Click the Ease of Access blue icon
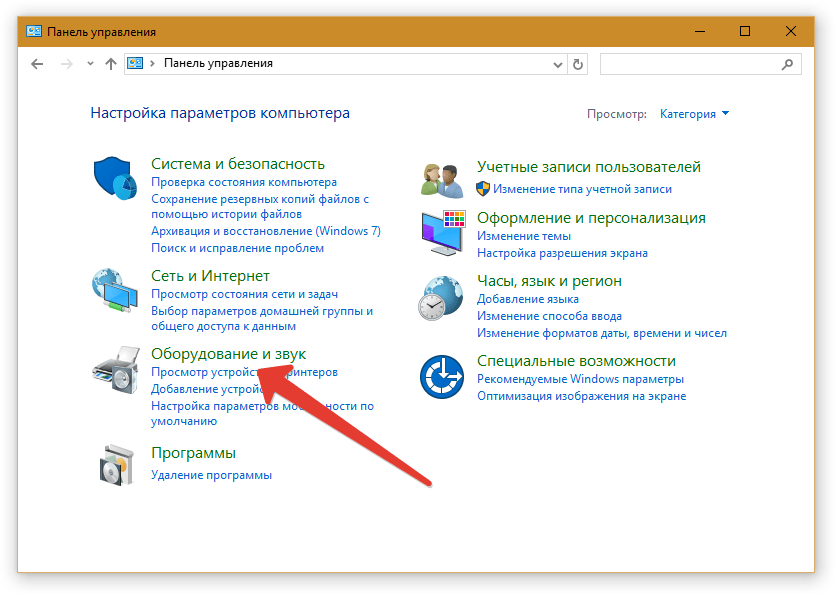The width and height of the screenshot is (836, 595). pos(441,377)
